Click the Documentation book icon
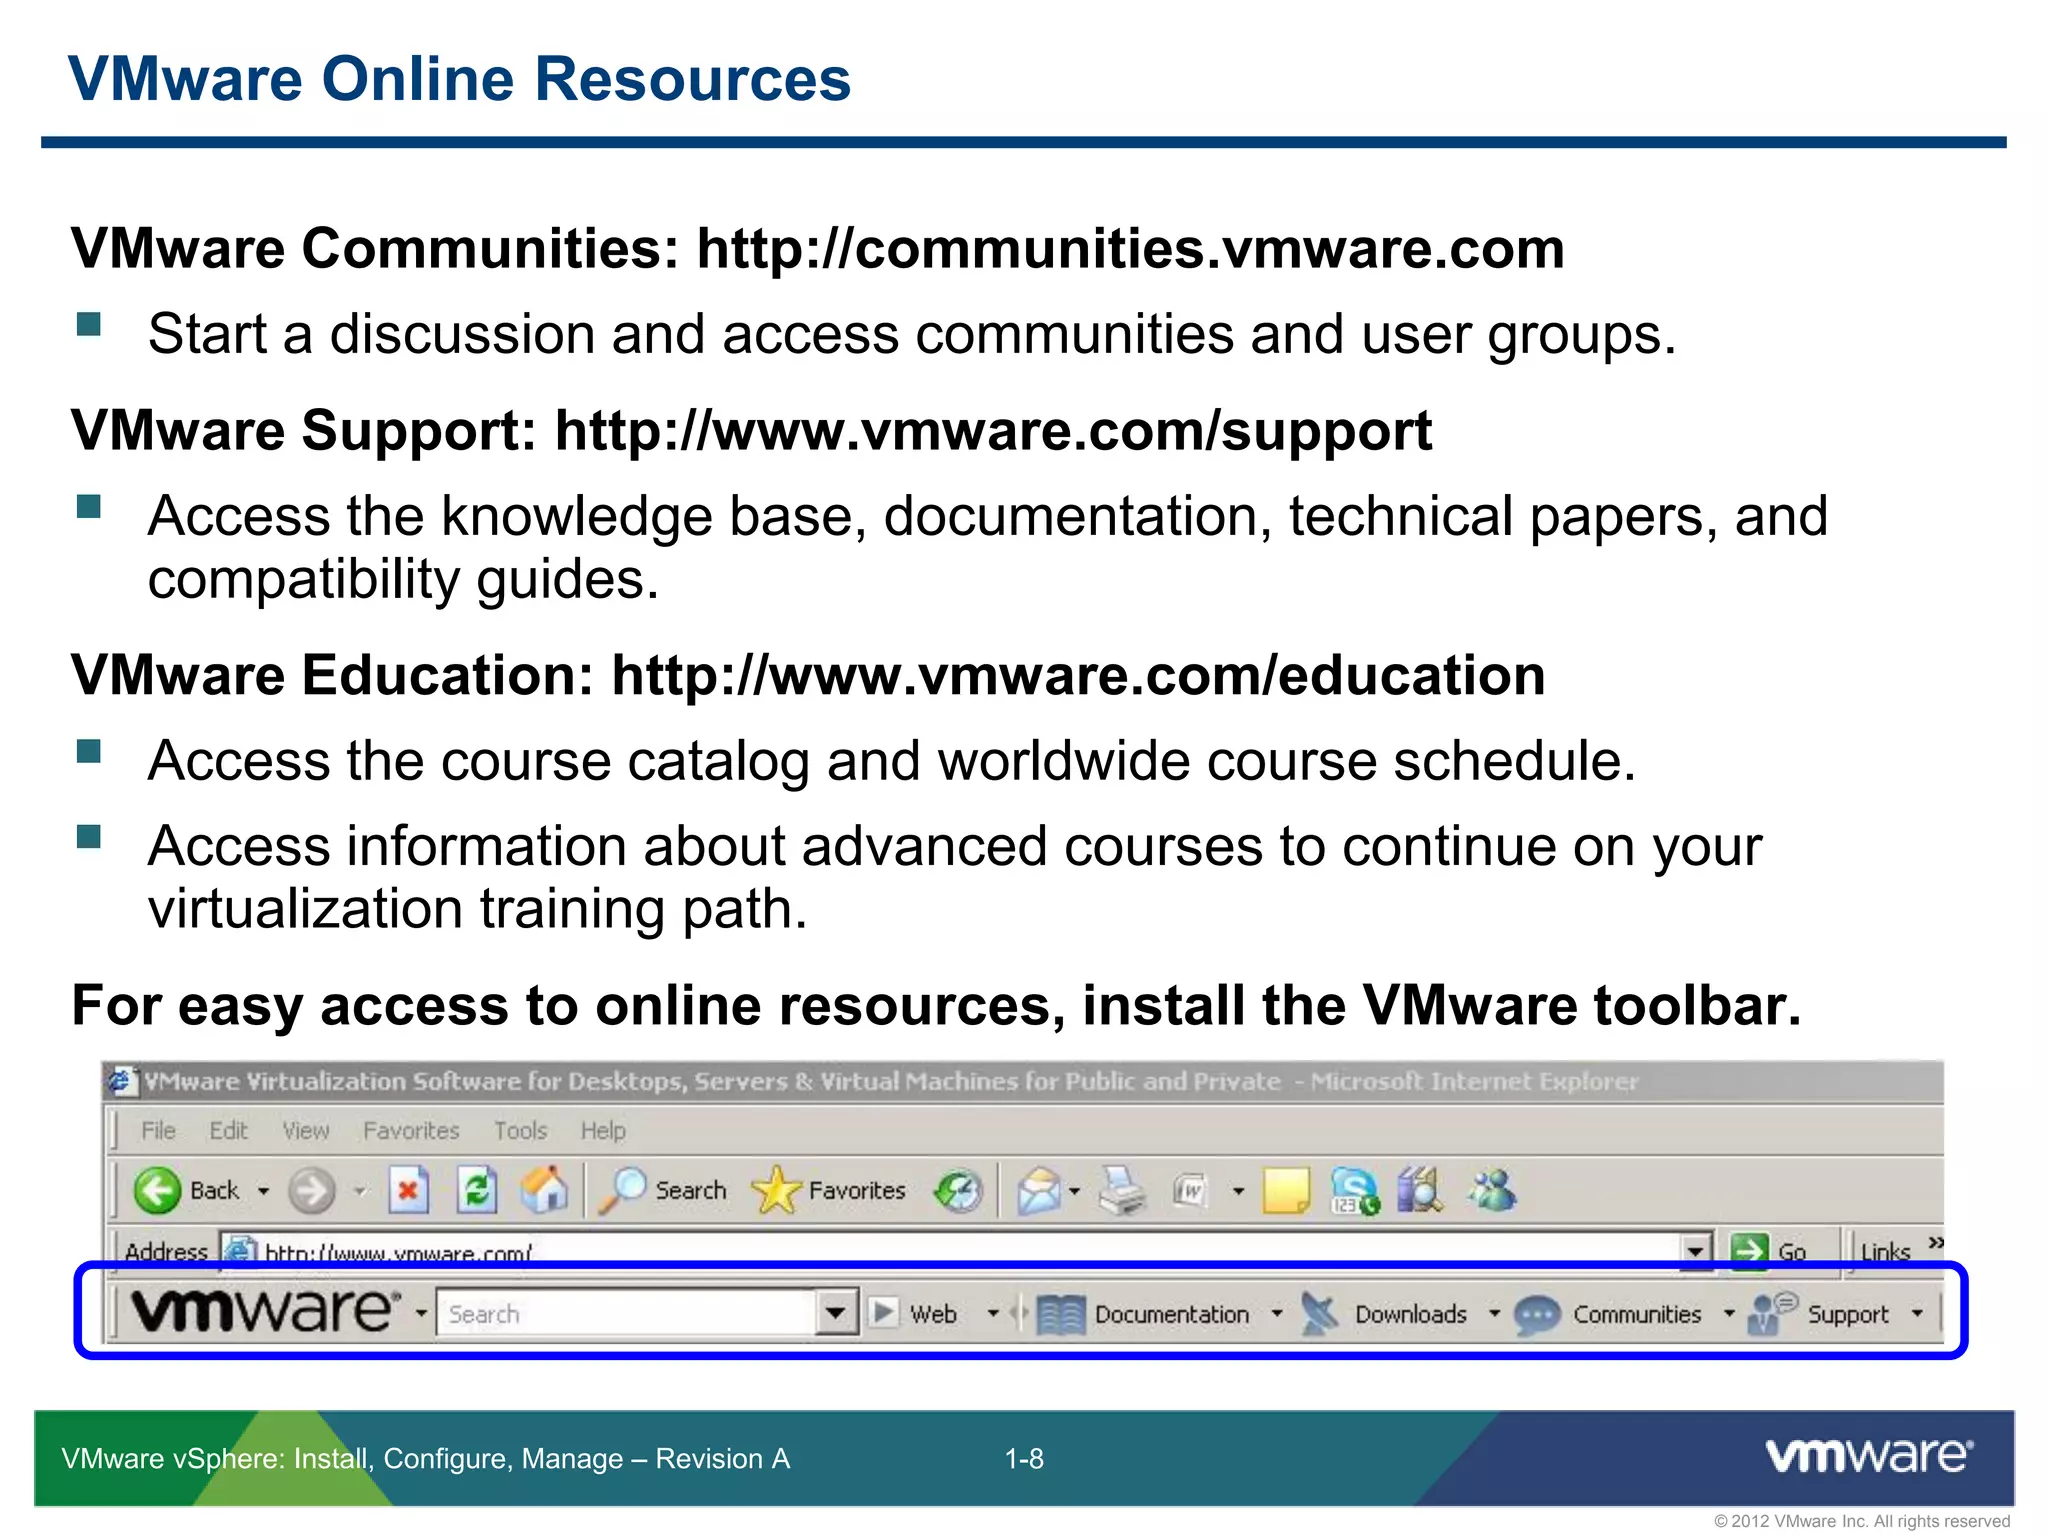 click(1060, 1314)
